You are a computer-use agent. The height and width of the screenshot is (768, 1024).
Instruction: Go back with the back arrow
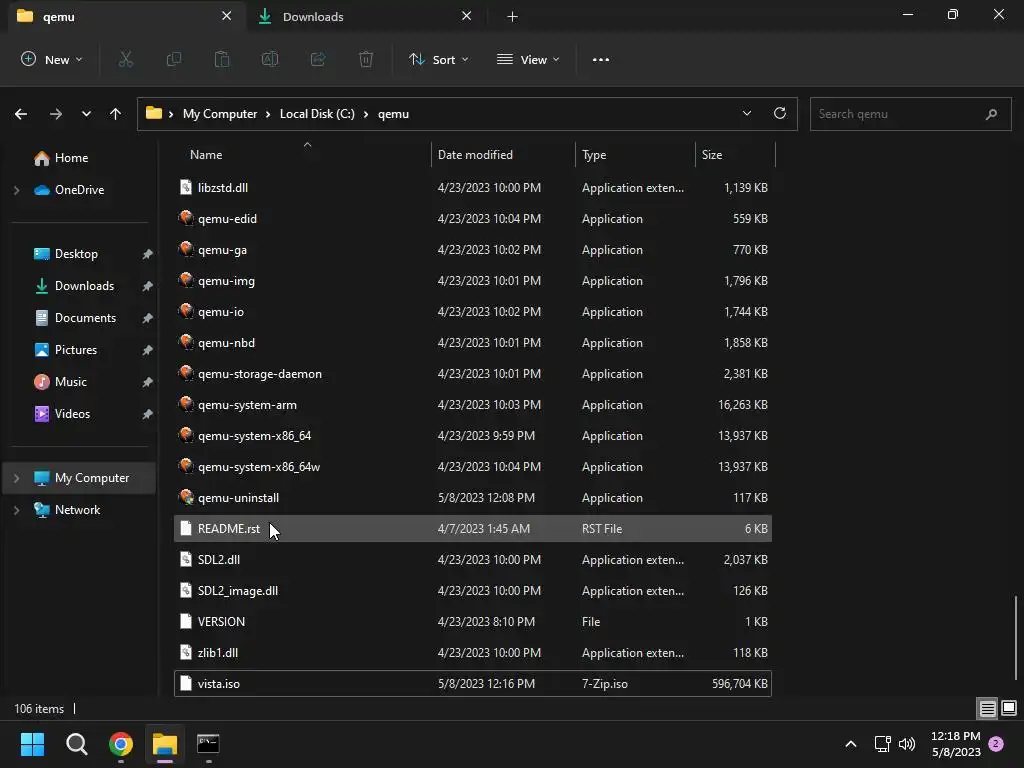[x=21, y=114]
